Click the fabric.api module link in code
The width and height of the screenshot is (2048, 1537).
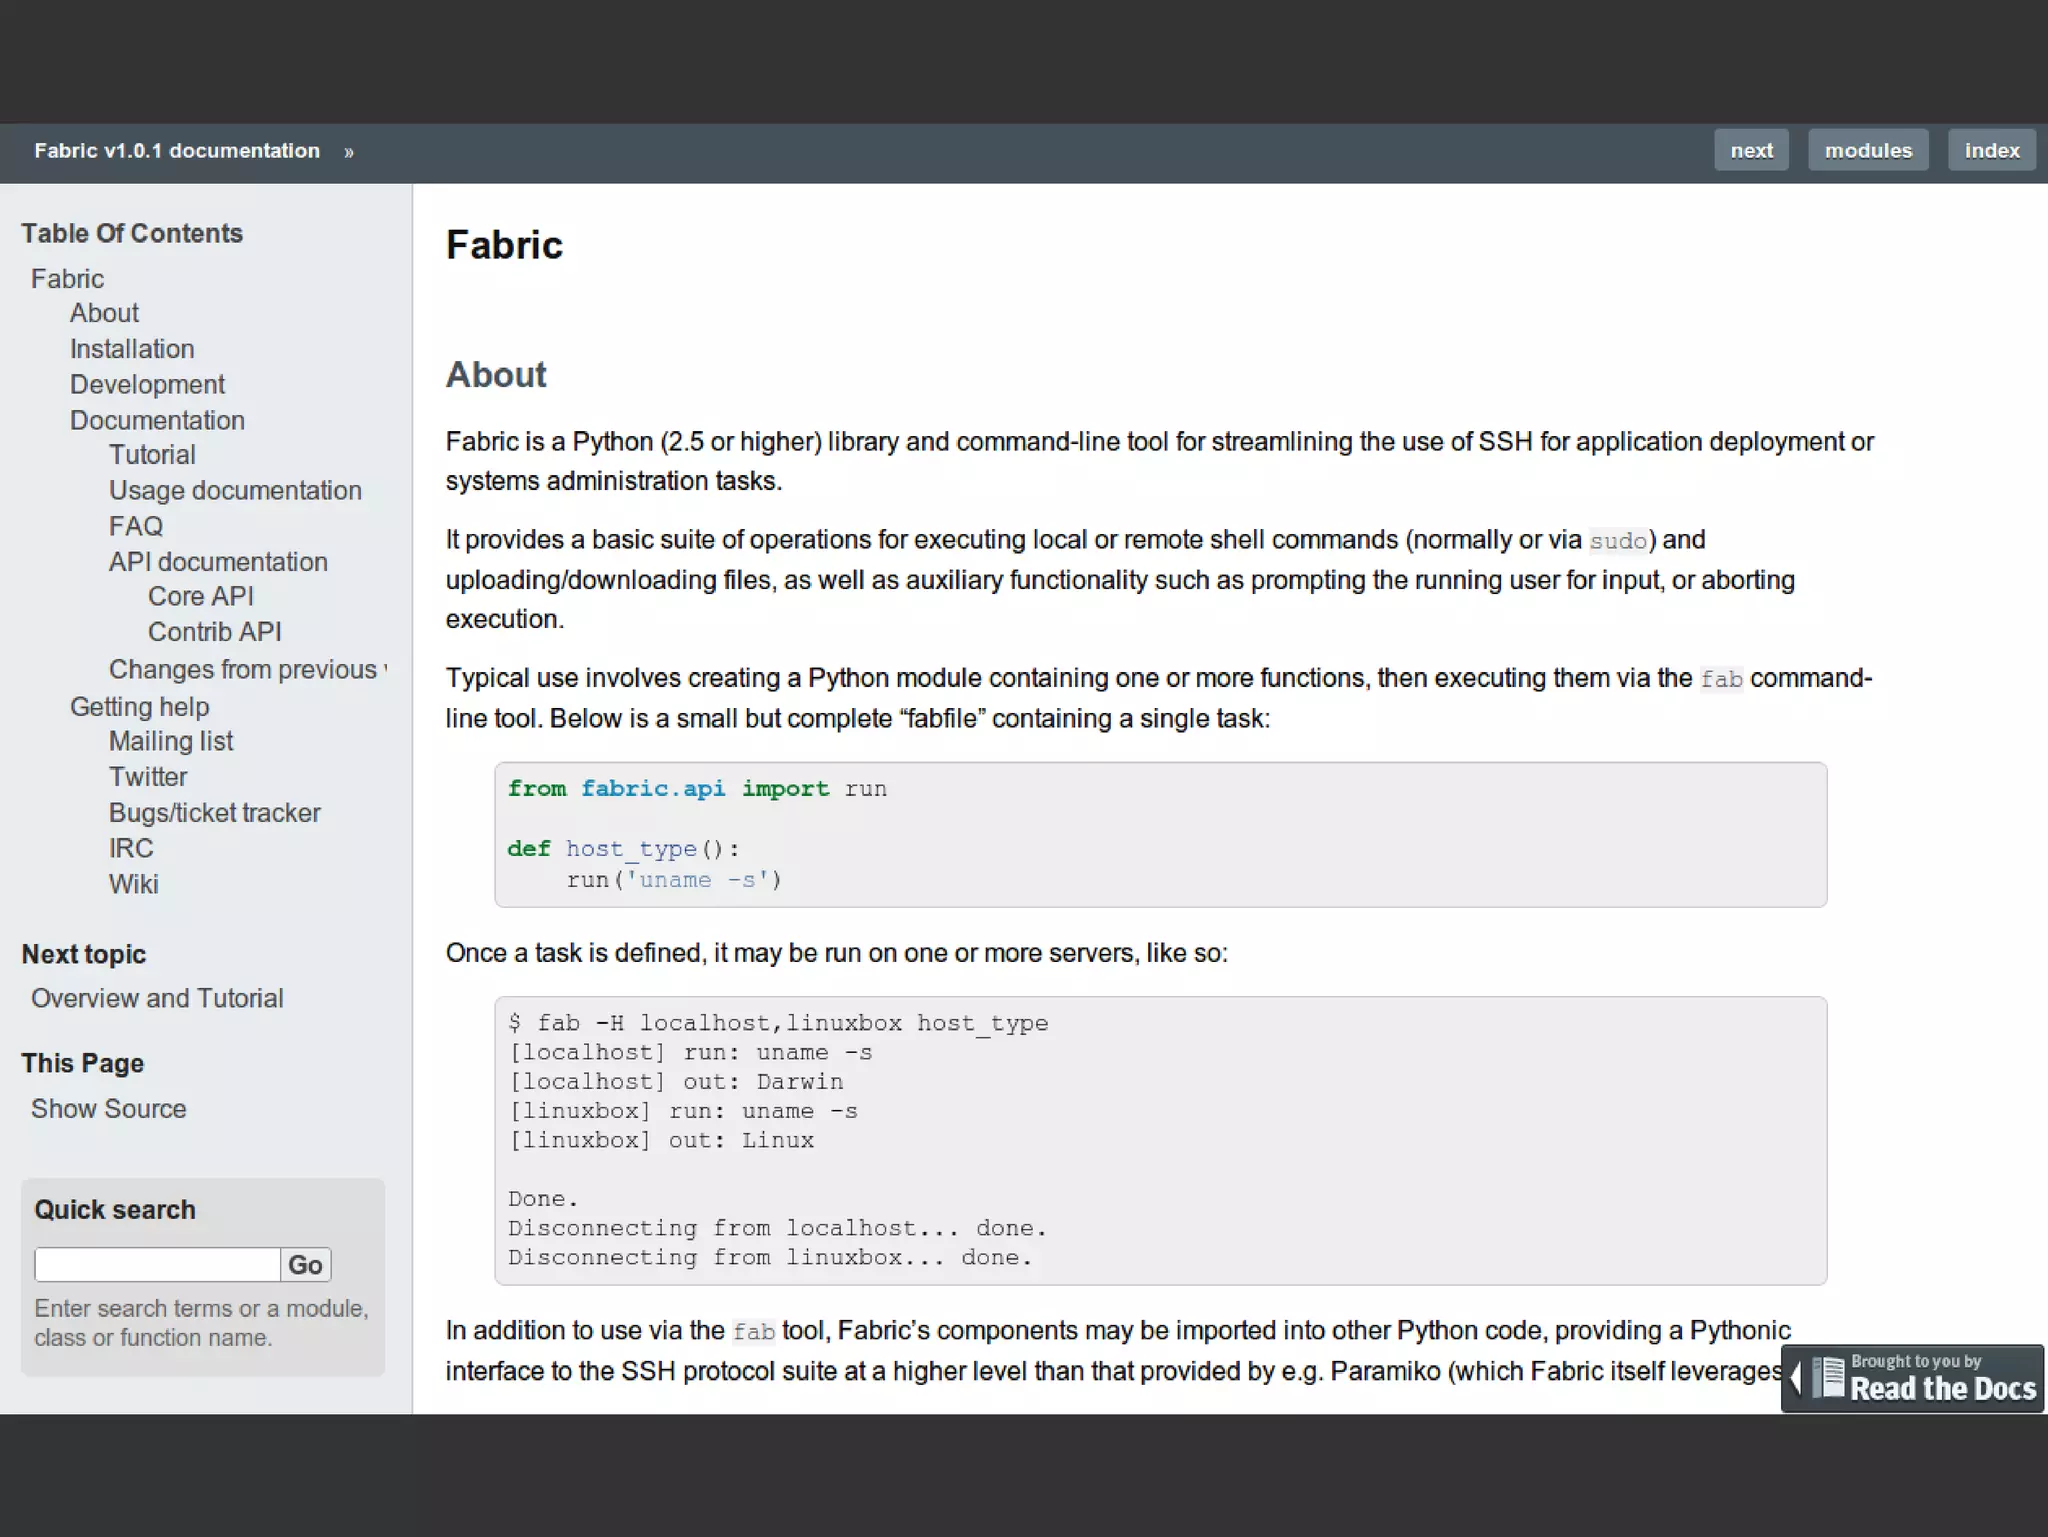(x=653, y=788)
